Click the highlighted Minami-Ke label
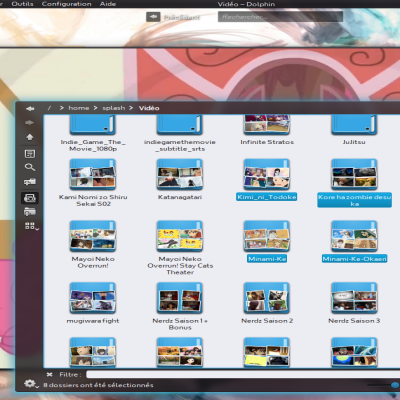This screenshot has height=400, width=400. click(267, 259)
